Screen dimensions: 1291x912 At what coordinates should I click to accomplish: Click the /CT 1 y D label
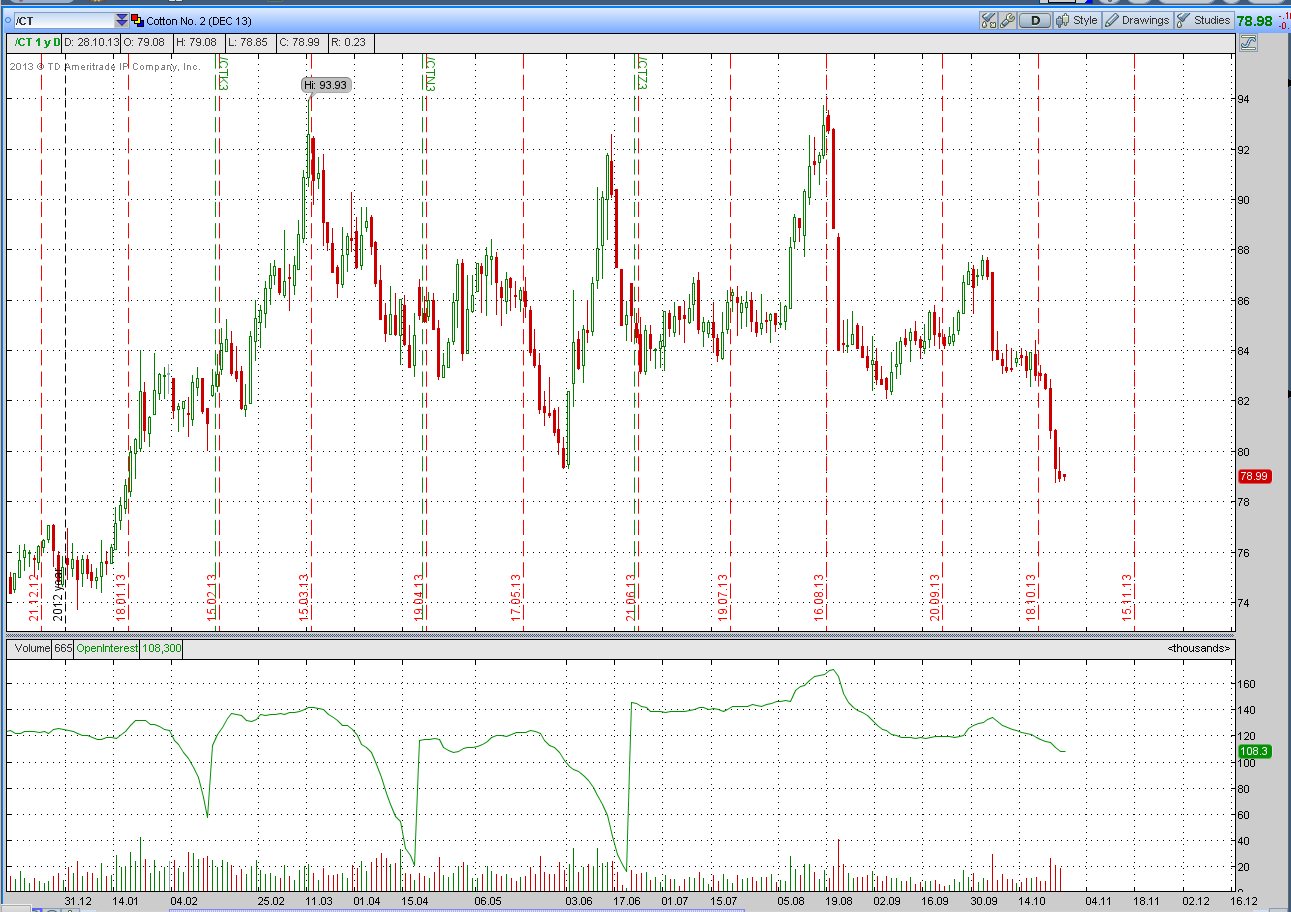[x=37, y=42]
